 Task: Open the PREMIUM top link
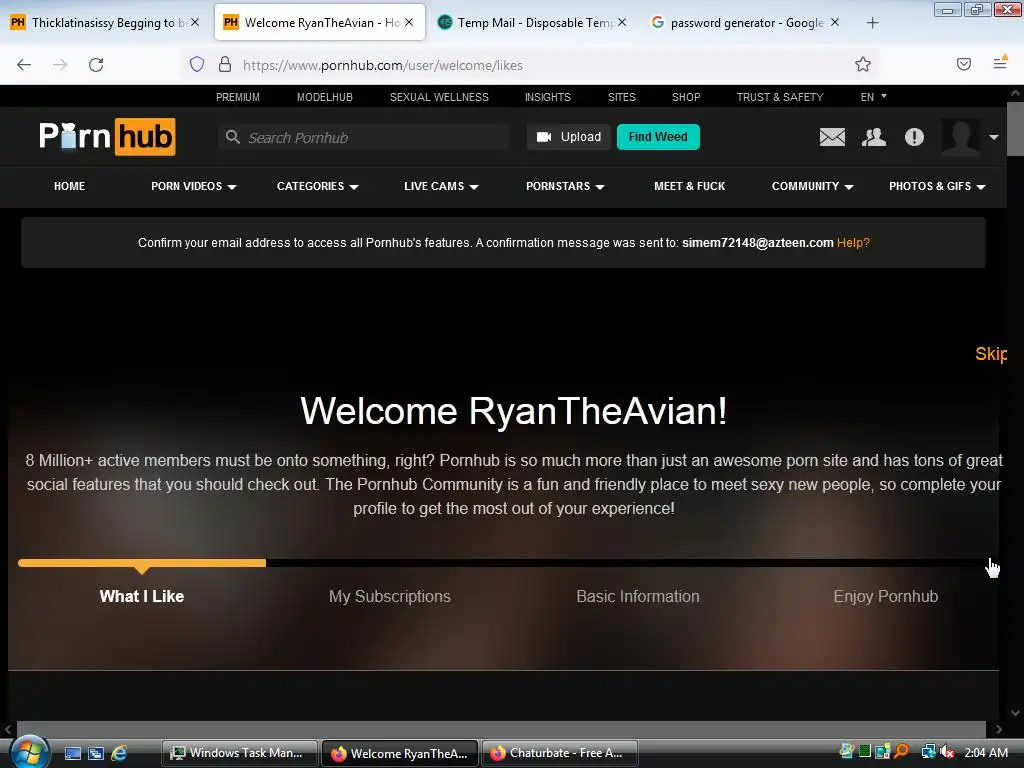coord(238,97)
